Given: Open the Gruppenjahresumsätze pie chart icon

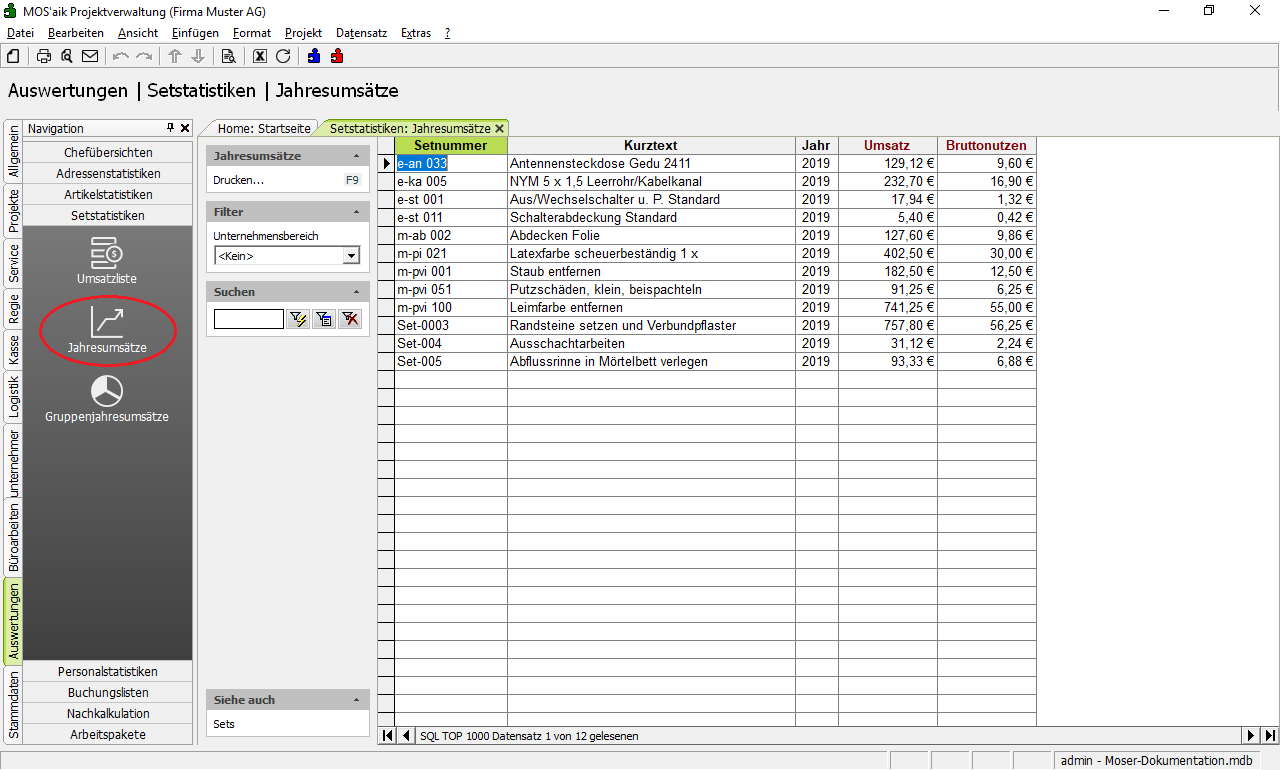Looking at the screenshot, I should coord(106,398).
